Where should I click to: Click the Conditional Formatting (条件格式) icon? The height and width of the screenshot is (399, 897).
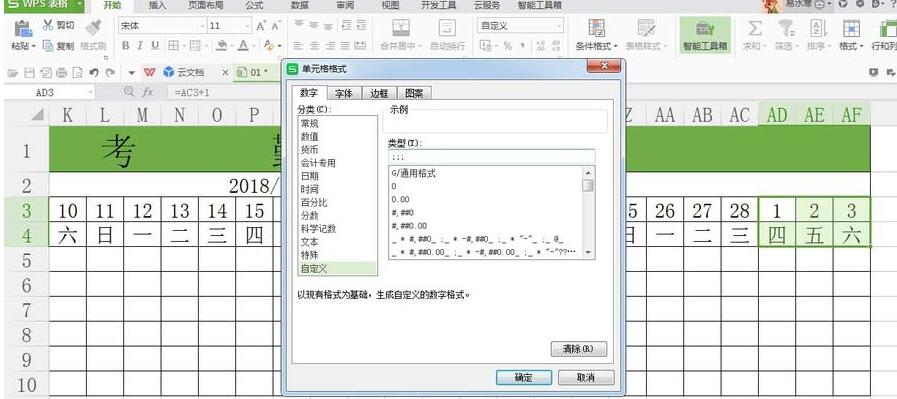[x=597, y=27]
